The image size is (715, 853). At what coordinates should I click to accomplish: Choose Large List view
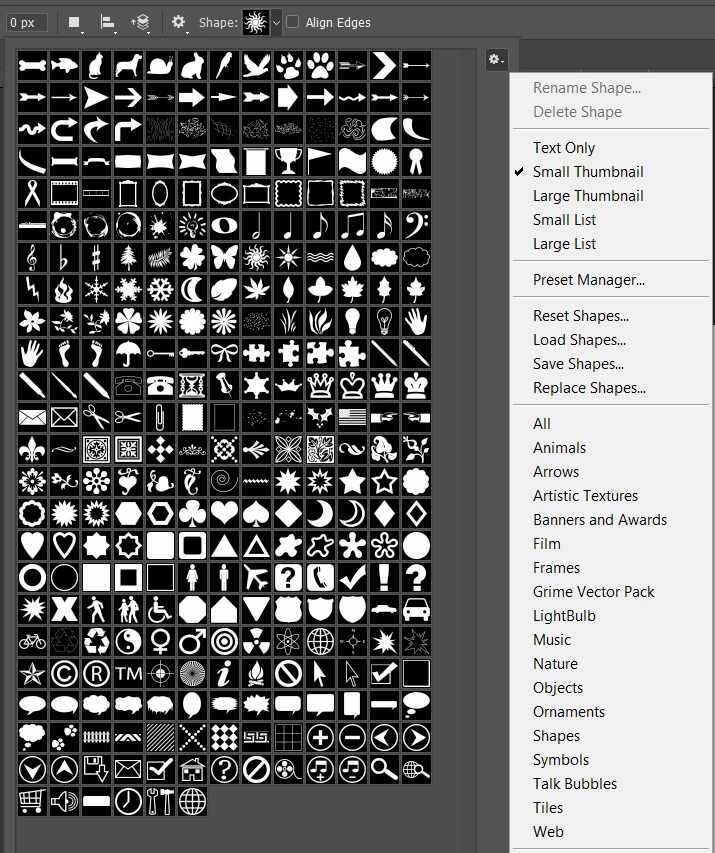[x=564, y=244]
